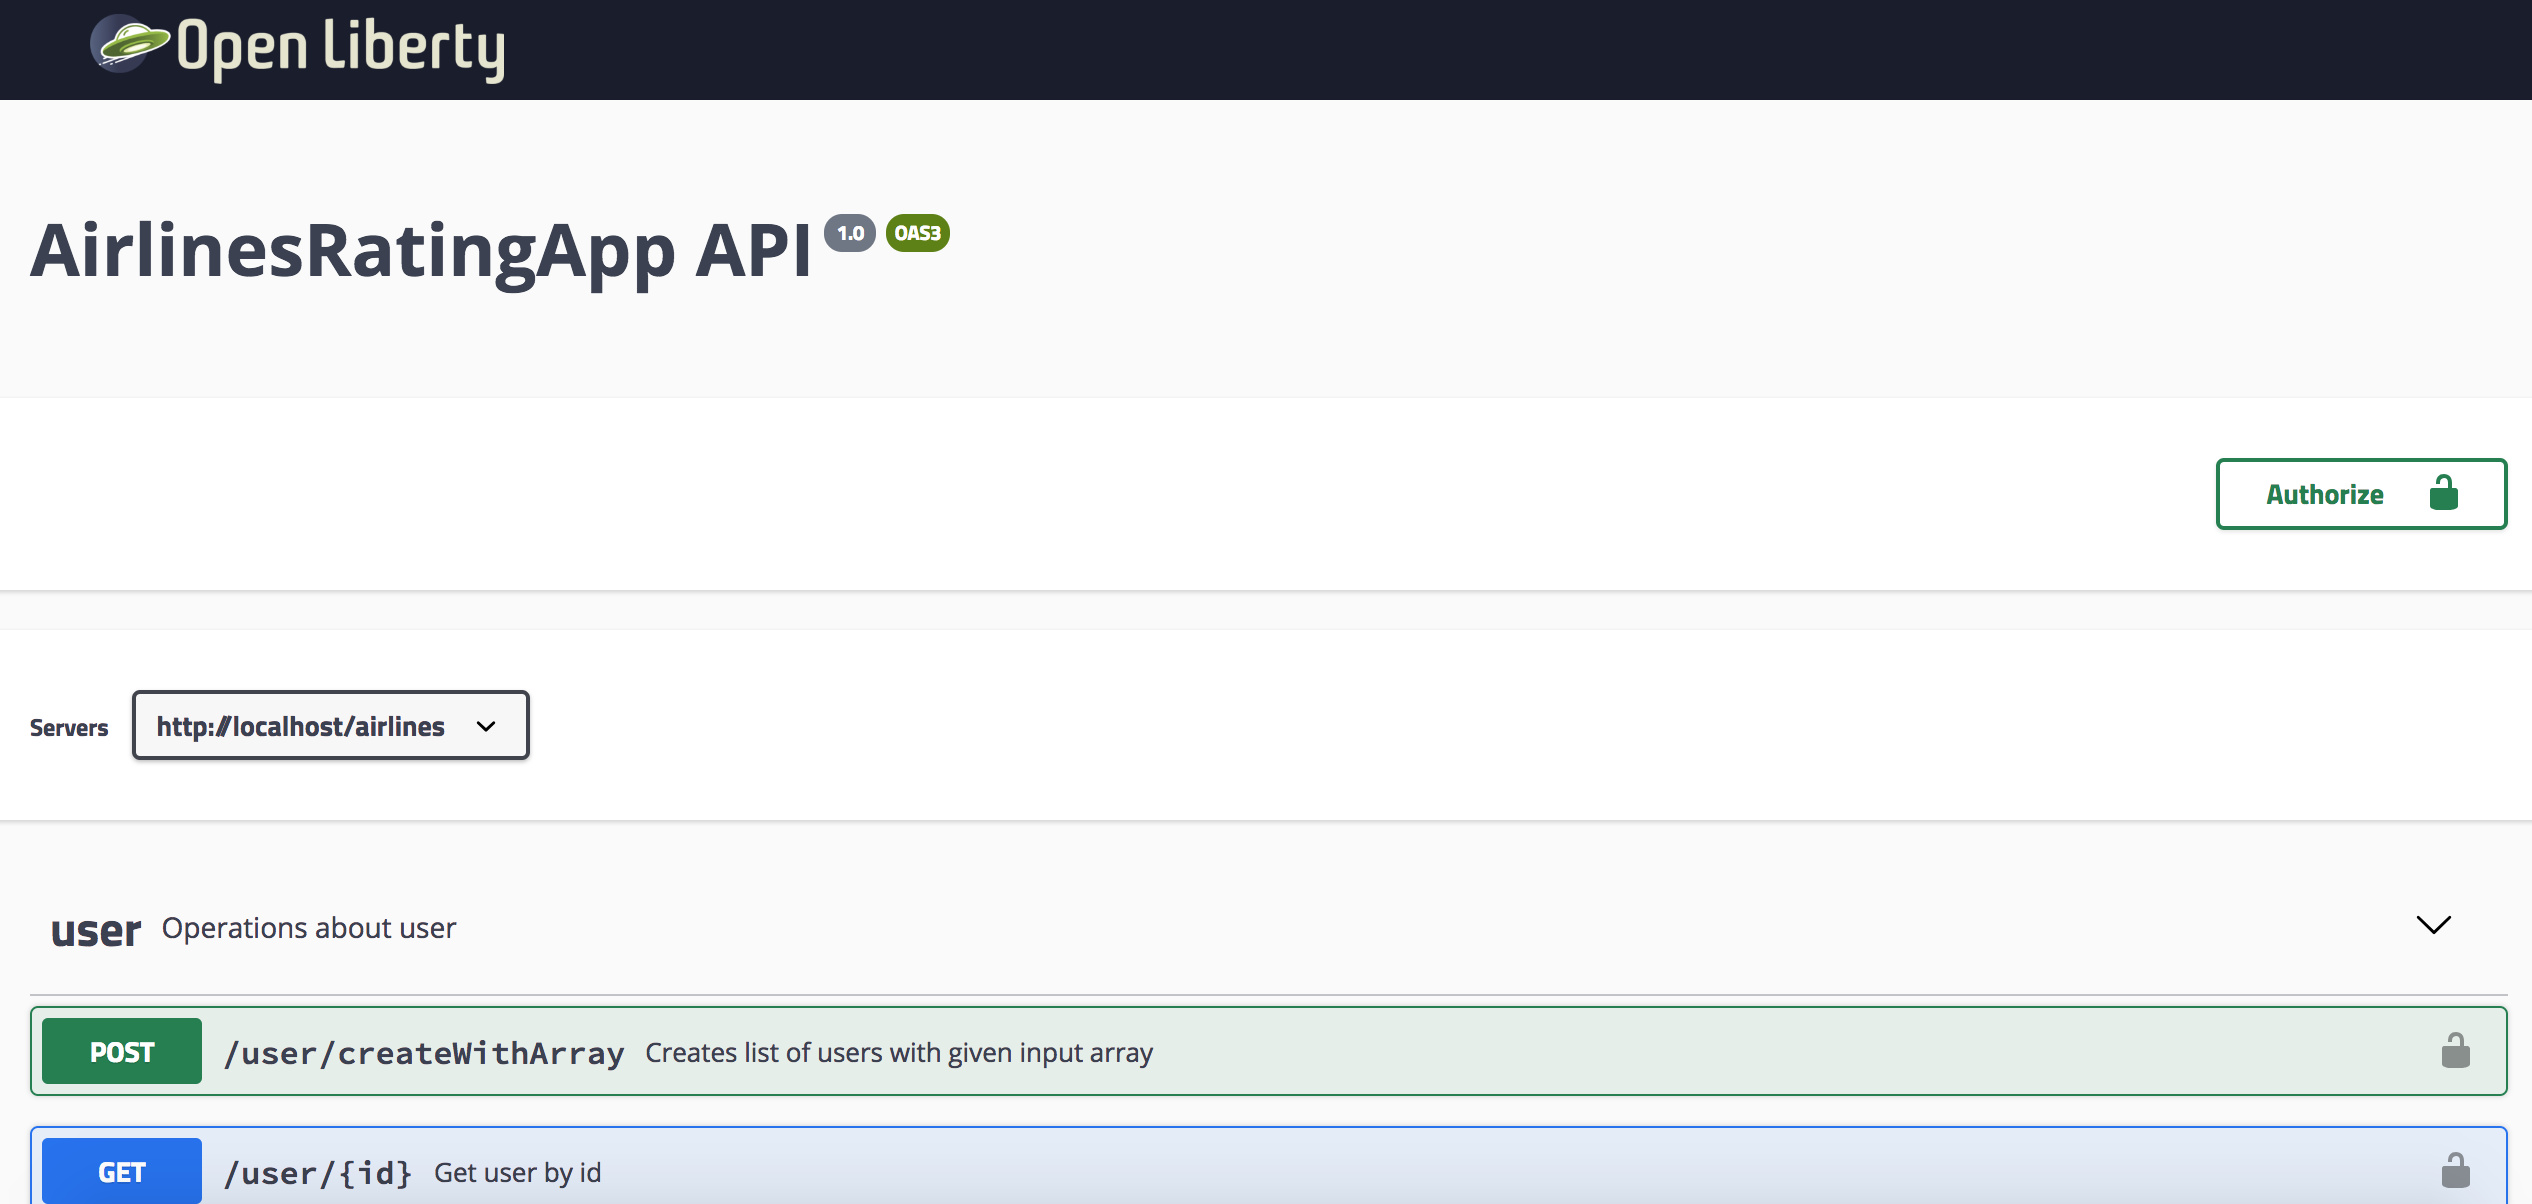Click the createWithArray operation's padlock icon
Viewport: 2532px width, 1204px height.
click(x=2455, y=1051)
